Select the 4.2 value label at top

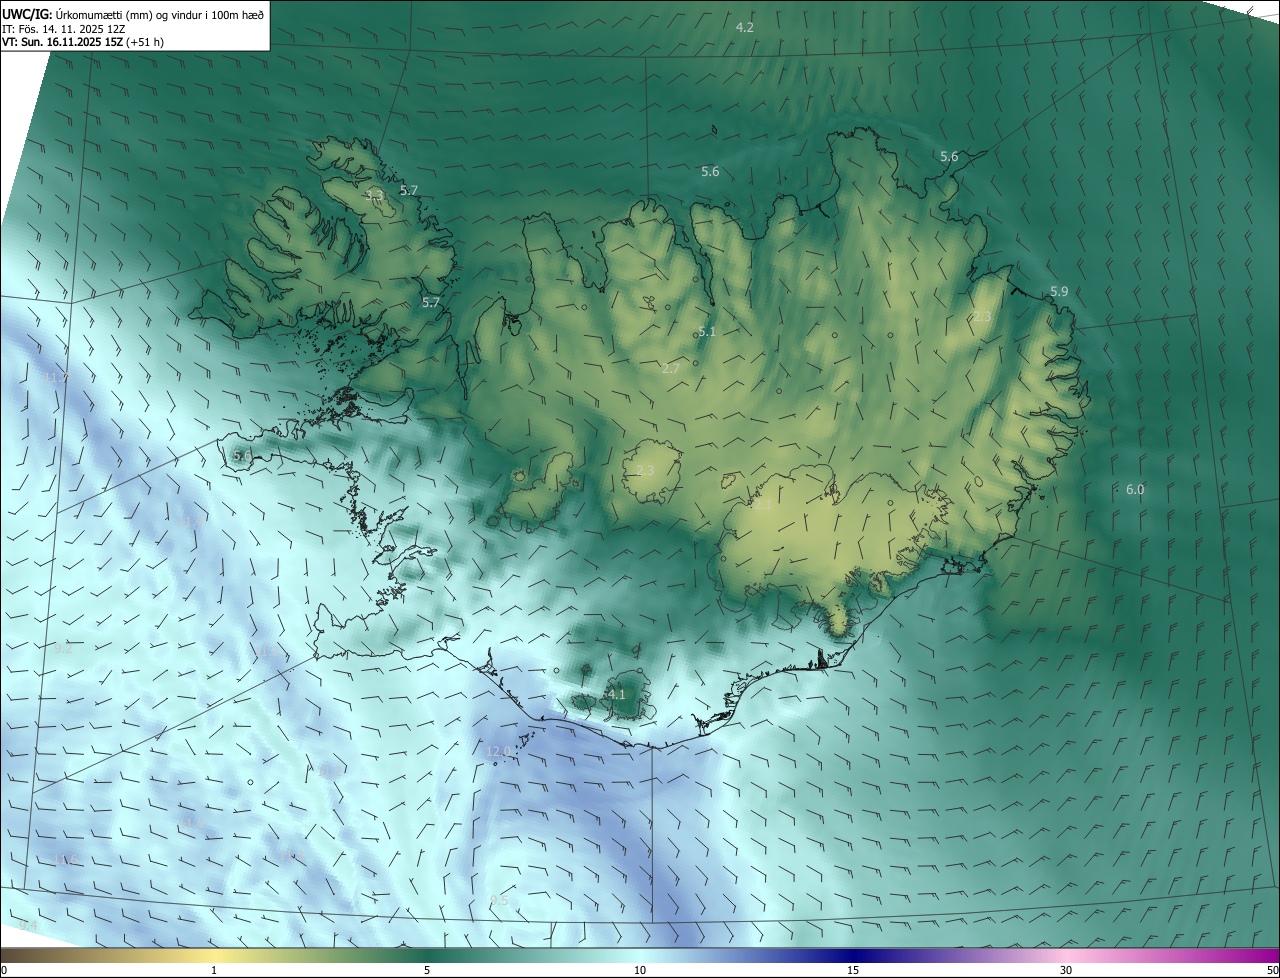pyautogui.click(x=744, y=27)
